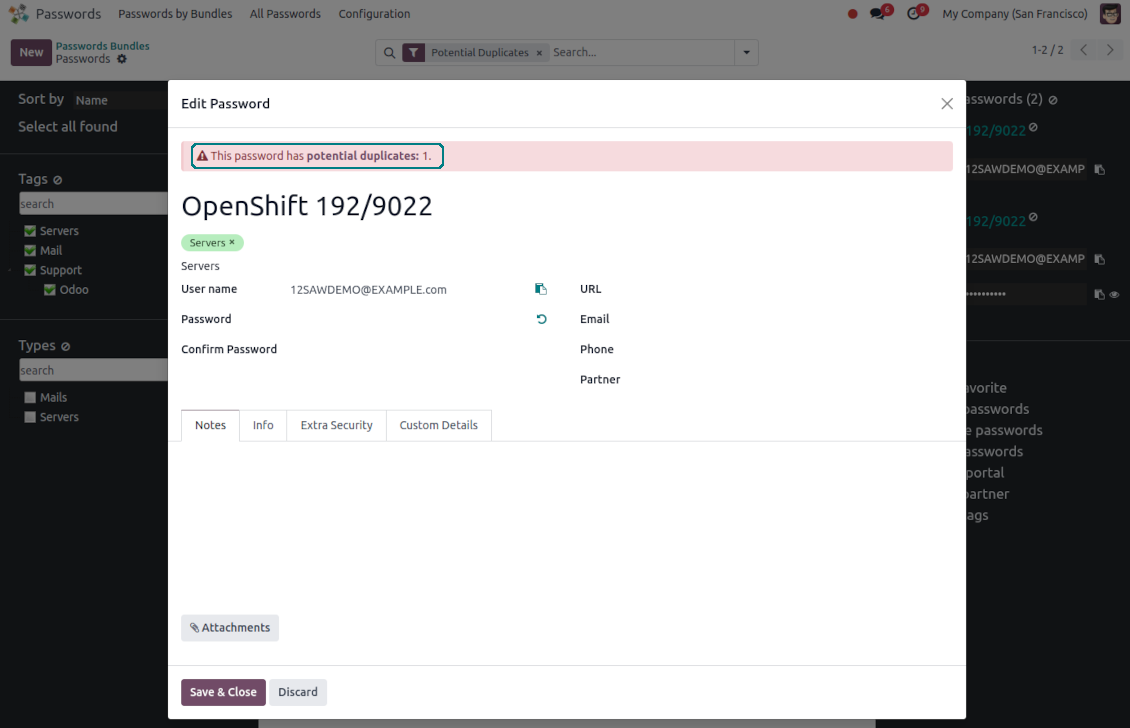Uncheck the Mail tag checkbox

30,251
